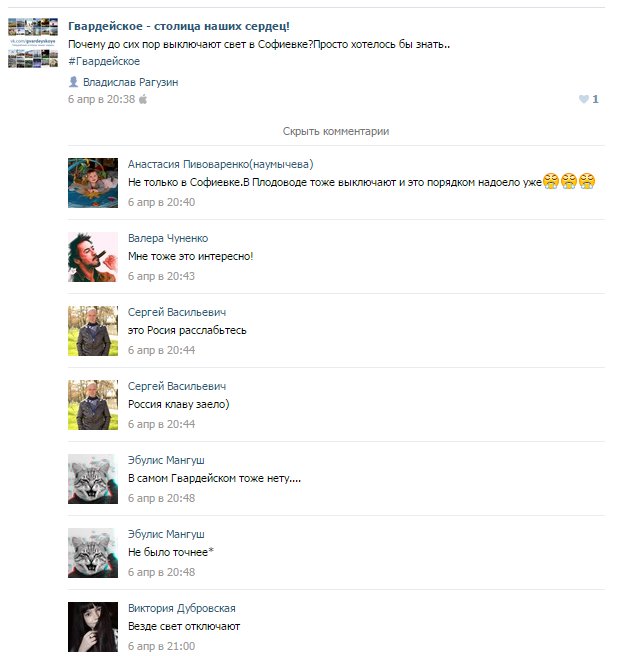
Task: Click the cat avatar next to 'В самом Гвардейском тоже нету'
Action: (x=93, y=479)
